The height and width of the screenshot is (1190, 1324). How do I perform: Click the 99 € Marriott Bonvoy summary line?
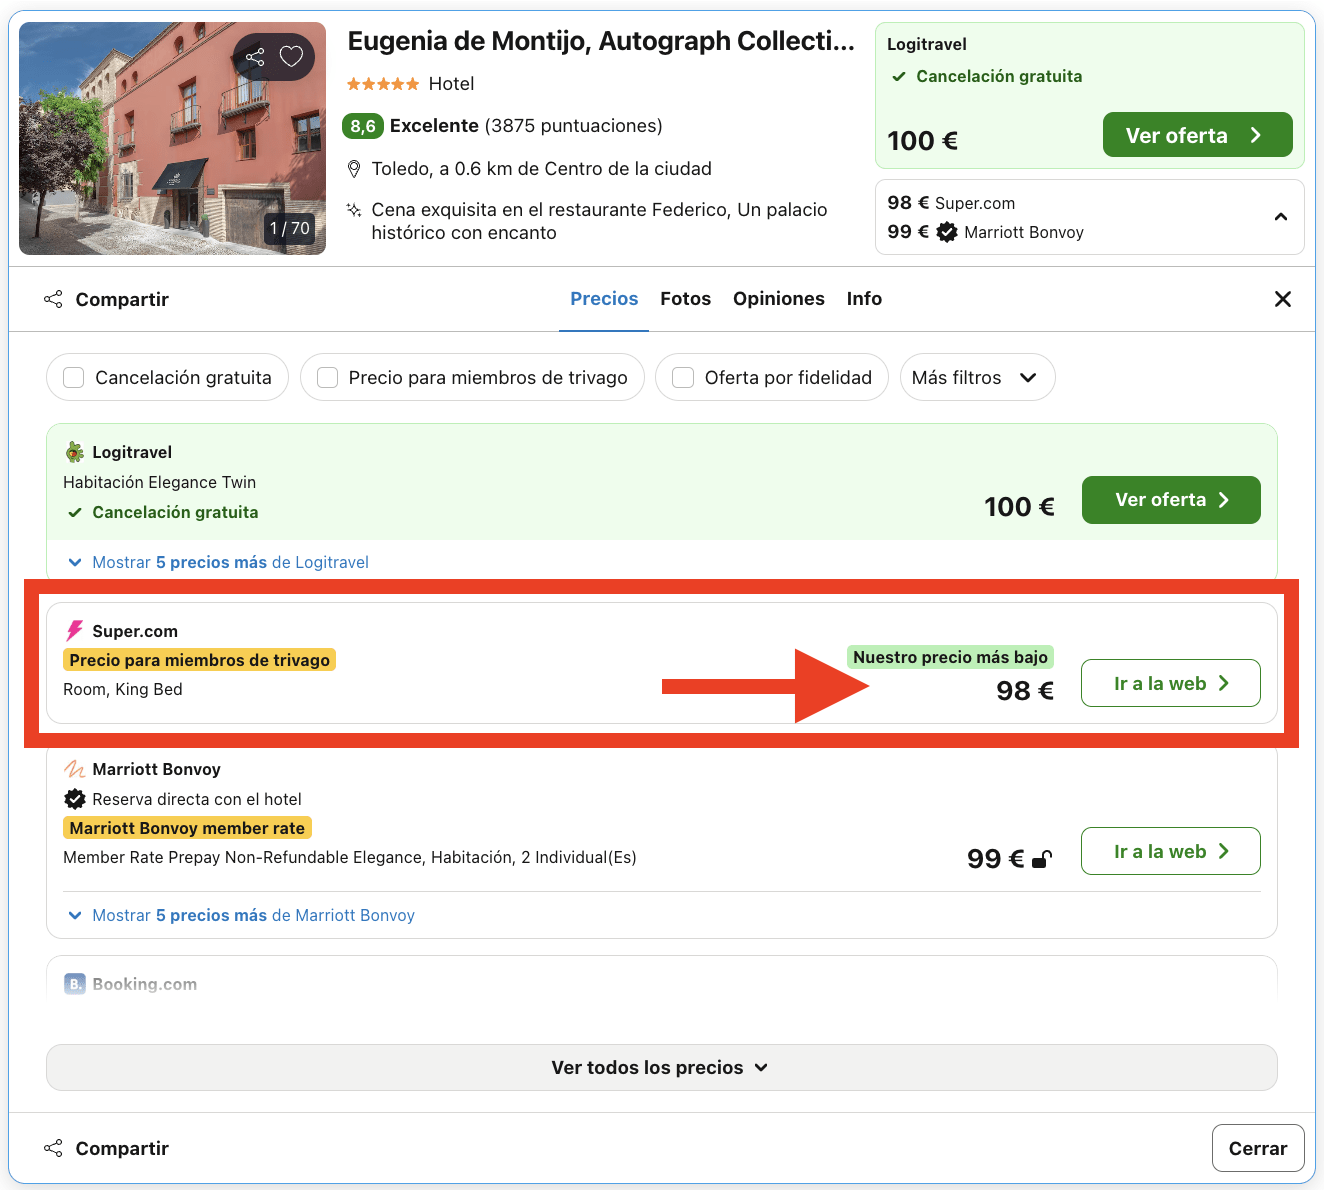click(x=985, y=232)
